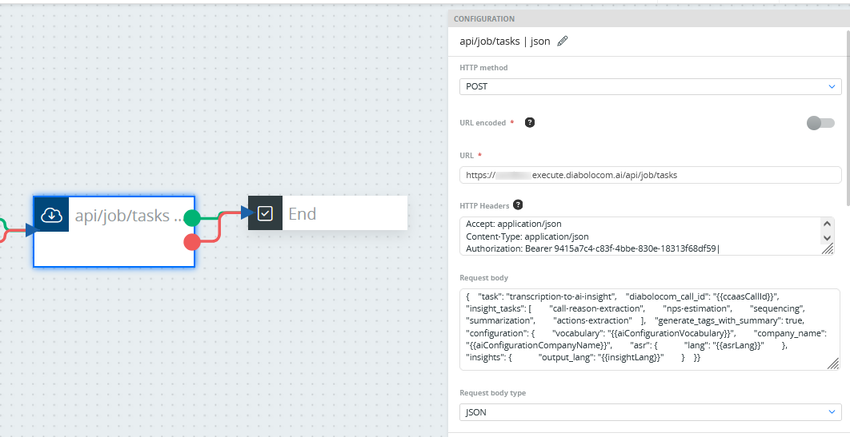Click inside the Request body text area
The height and width of the screenshot is (437, 850).
pos(649,330)
